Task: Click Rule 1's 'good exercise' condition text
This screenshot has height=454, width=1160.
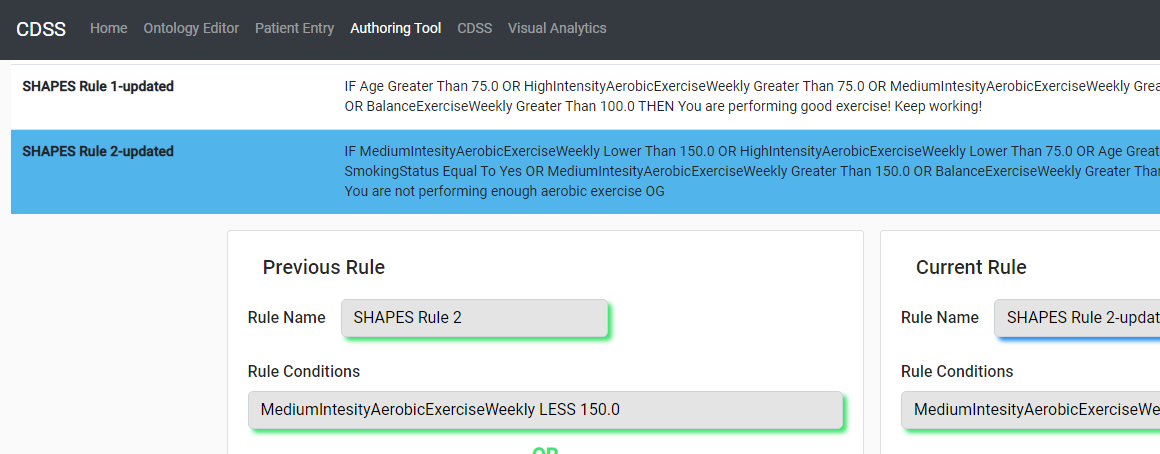Action: coord(752,96)
